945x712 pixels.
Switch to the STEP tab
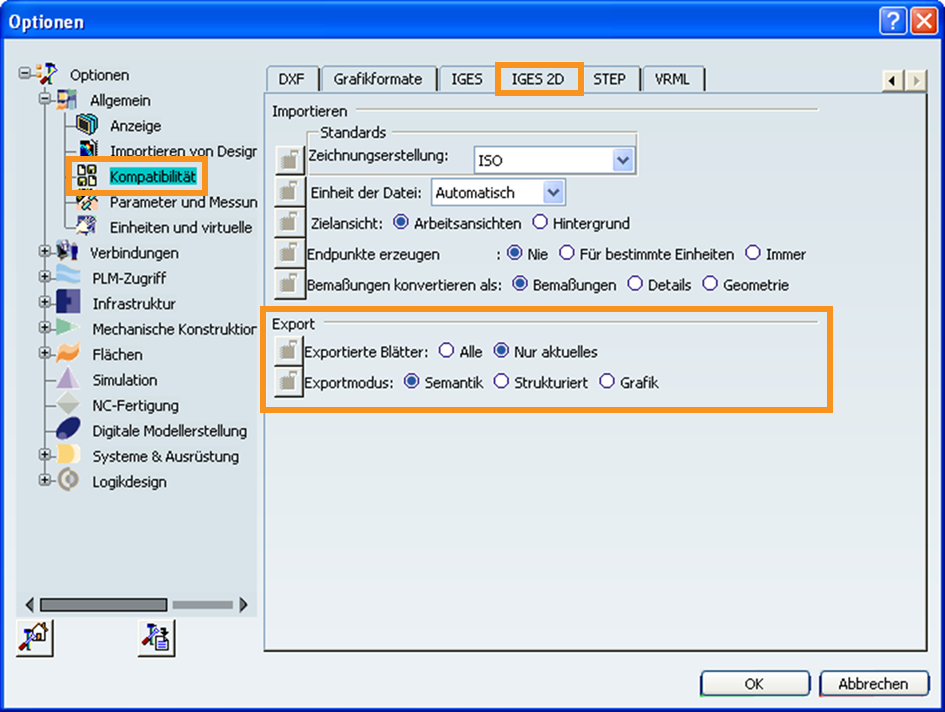coord(609,79)
